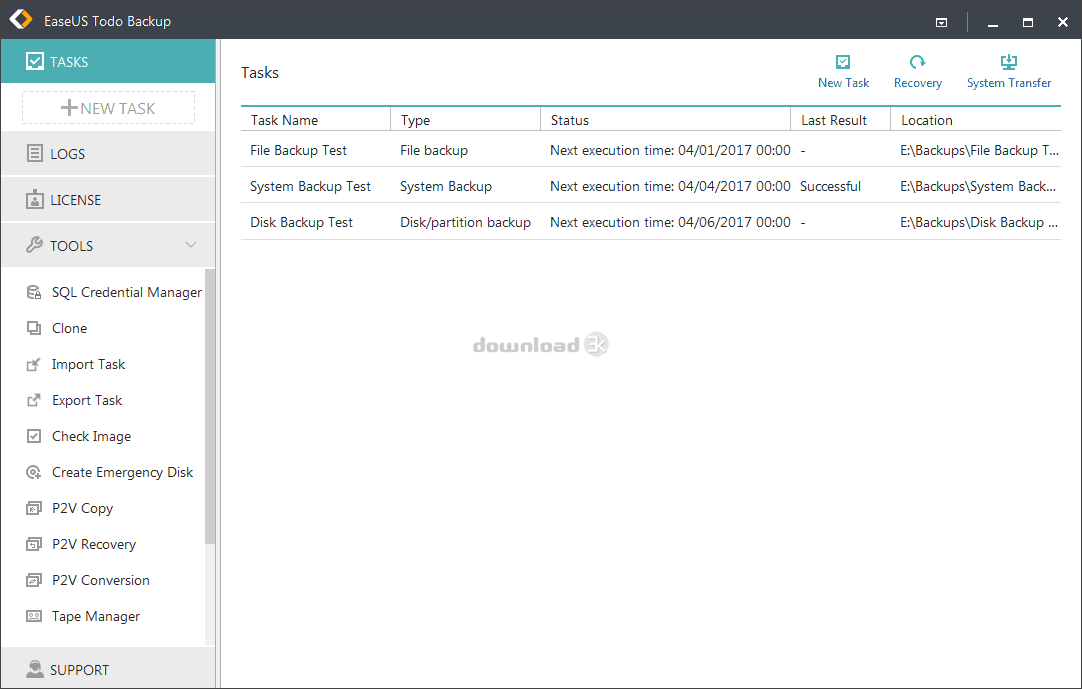Viewport: 1082px width, 689px height.
Task: Open SQL Credential Manager
Action: (127, 293)
